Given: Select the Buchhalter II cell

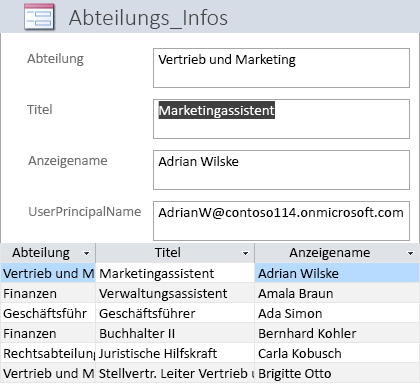Looking at the screenshot, I should tap(175, 333).
